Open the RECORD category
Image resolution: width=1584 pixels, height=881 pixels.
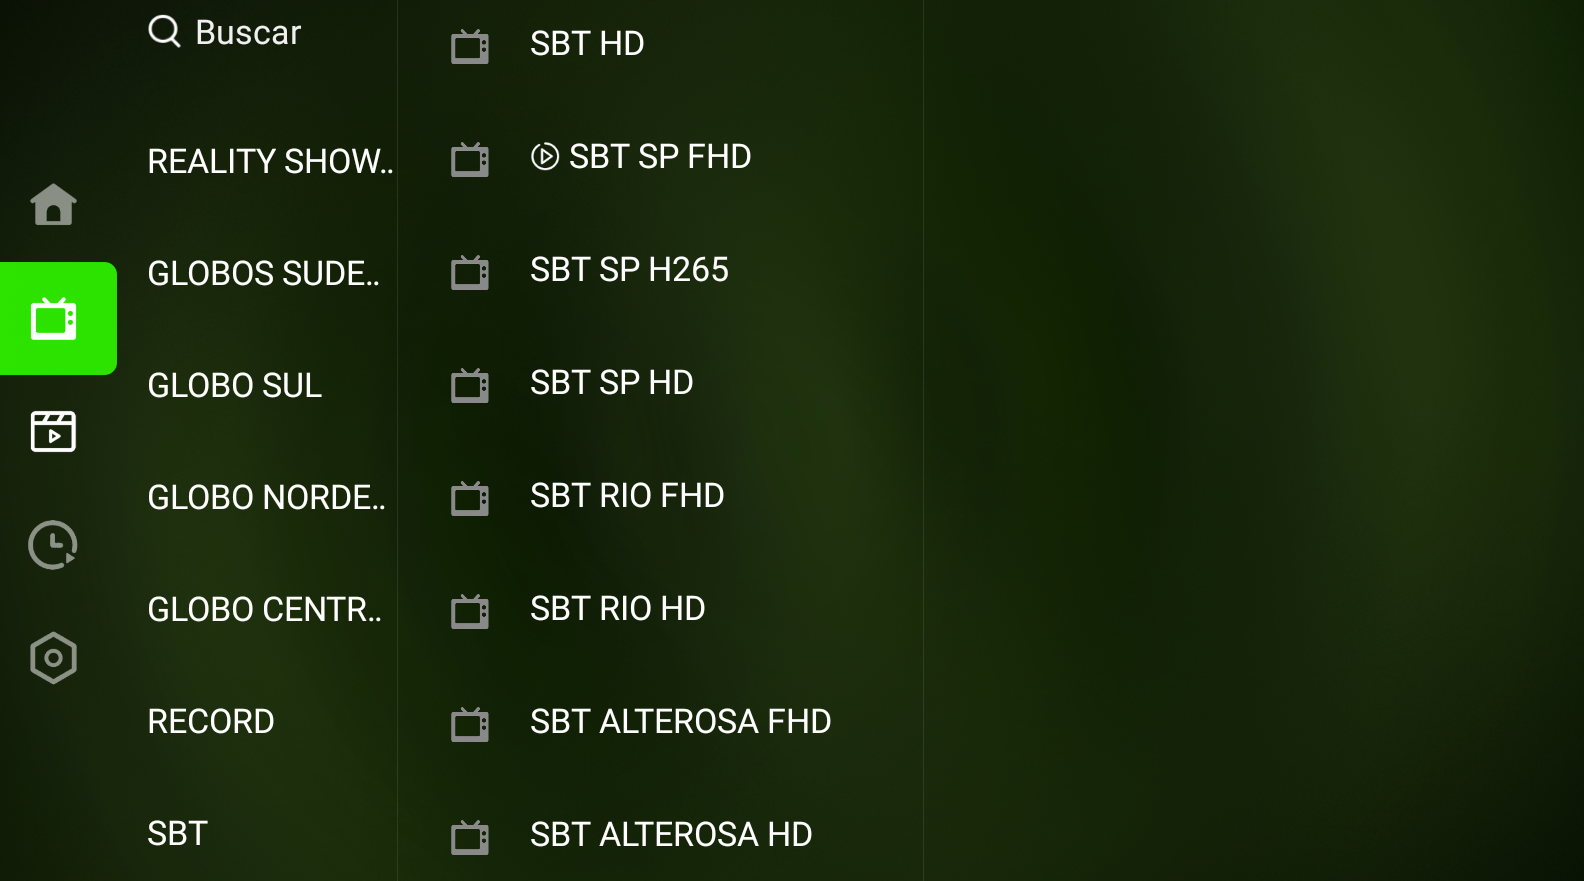coord(211,721)
